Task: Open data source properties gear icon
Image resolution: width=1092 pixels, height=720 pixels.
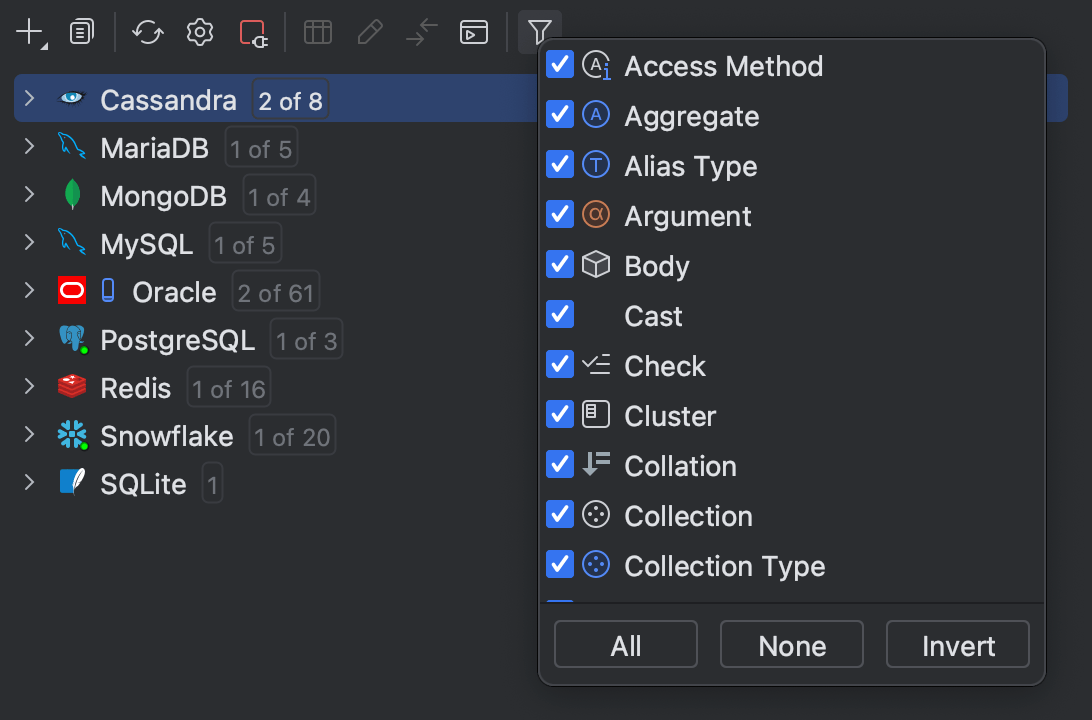Action: pyautogui.click(x=199, y=32)
